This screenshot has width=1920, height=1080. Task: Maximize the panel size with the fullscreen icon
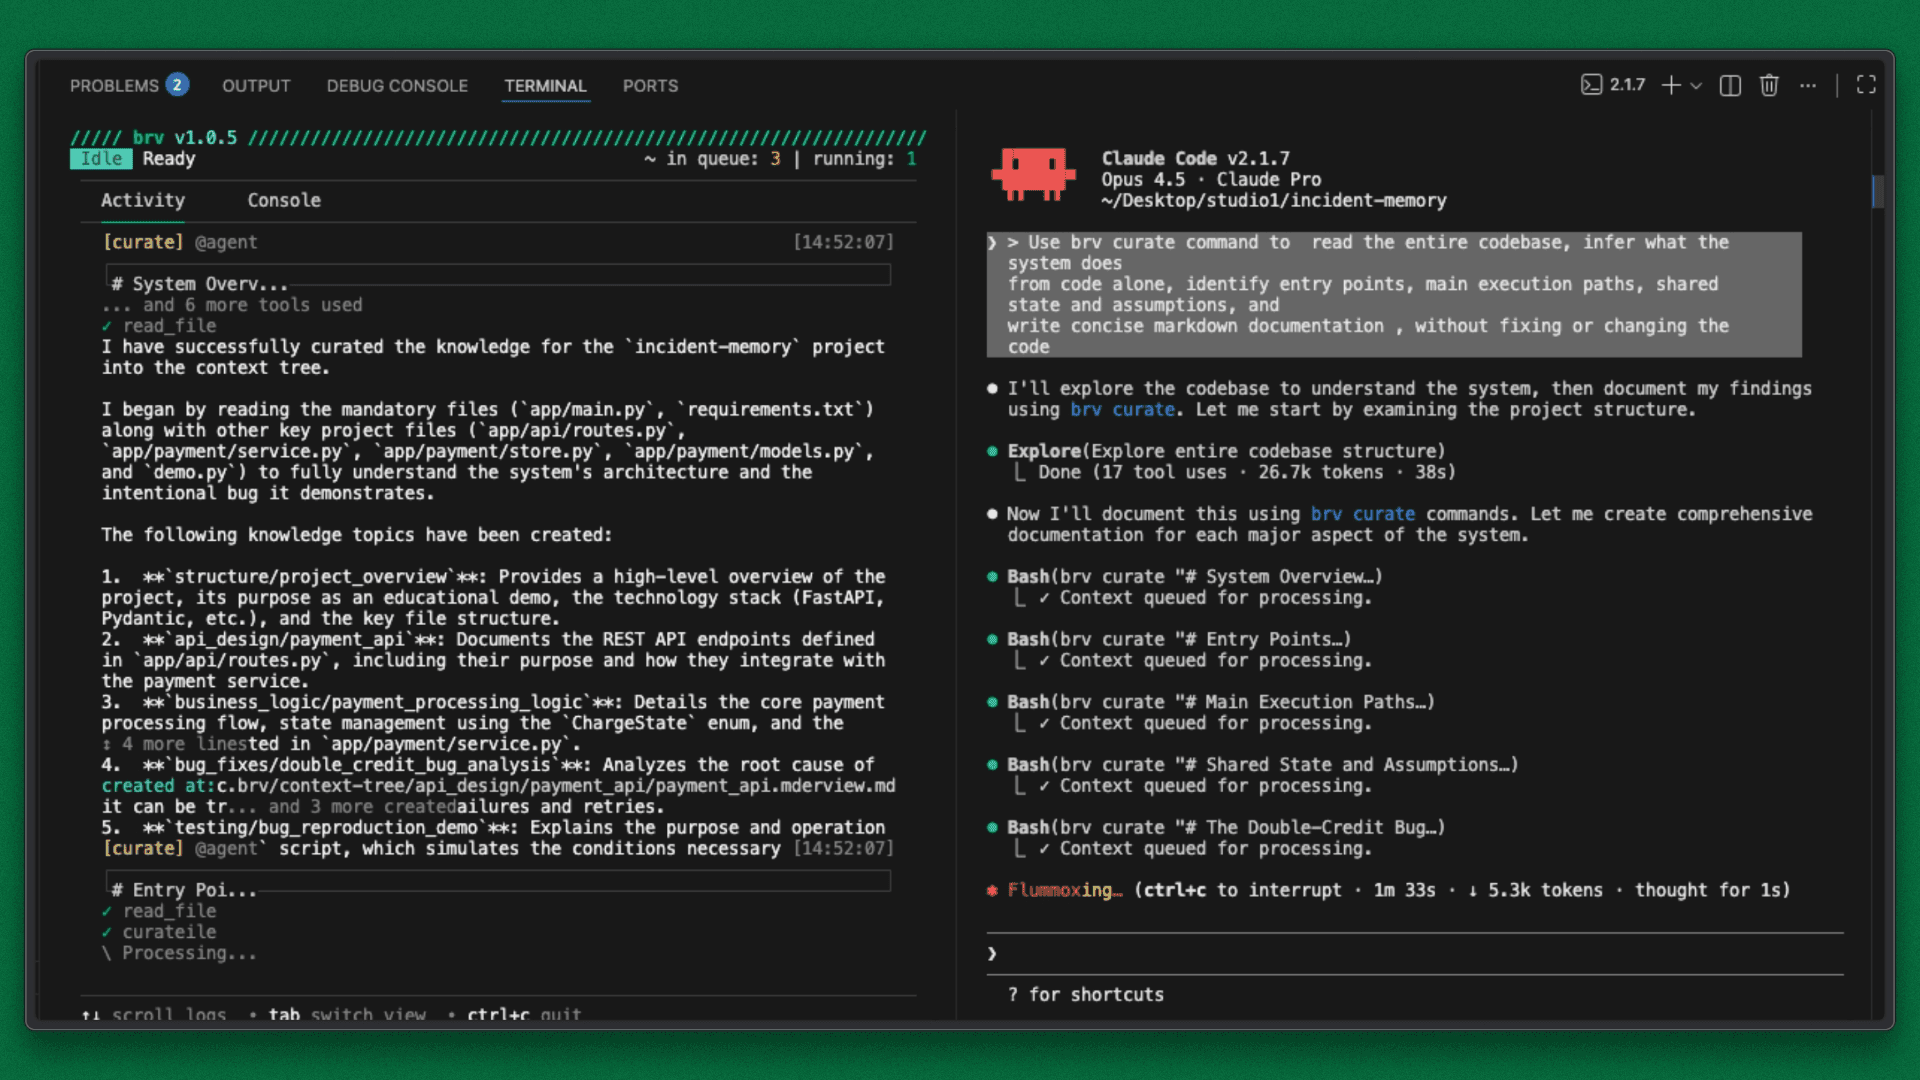pyautogui.click(x=1866, y=85)
